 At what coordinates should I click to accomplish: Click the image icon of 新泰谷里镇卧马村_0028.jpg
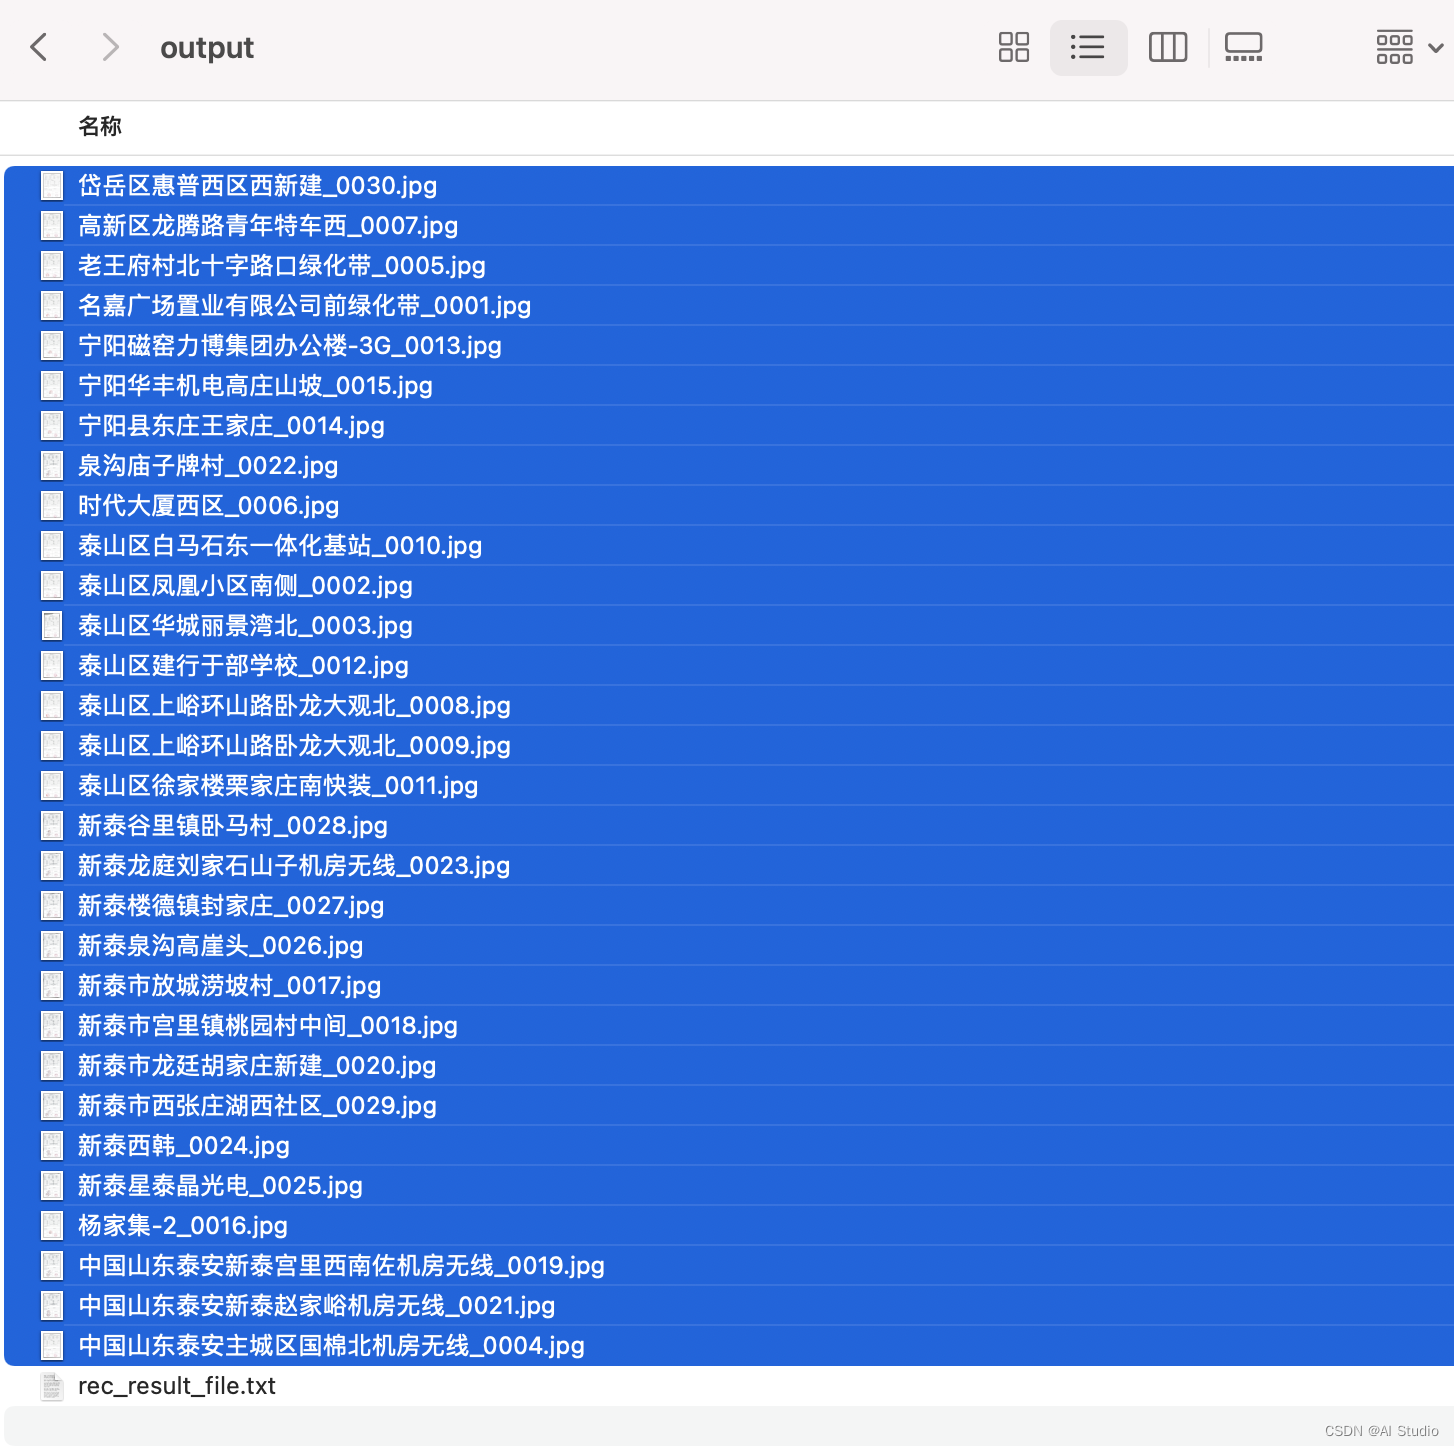tap(52, 825)
